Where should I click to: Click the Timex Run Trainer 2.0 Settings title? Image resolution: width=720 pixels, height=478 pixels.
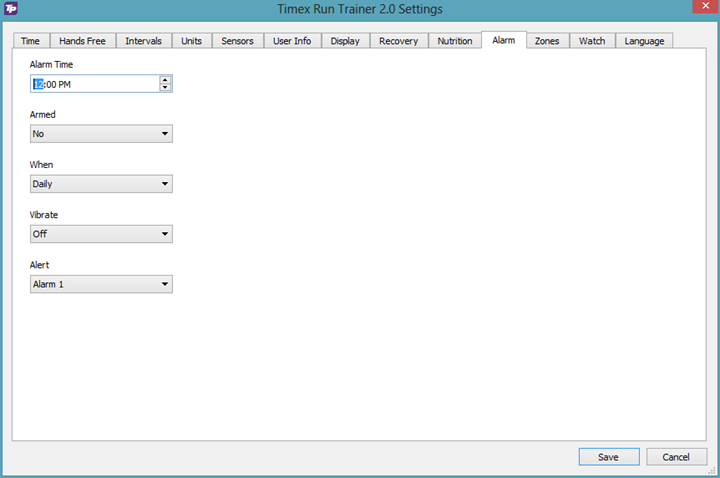(x=360, y=9)
